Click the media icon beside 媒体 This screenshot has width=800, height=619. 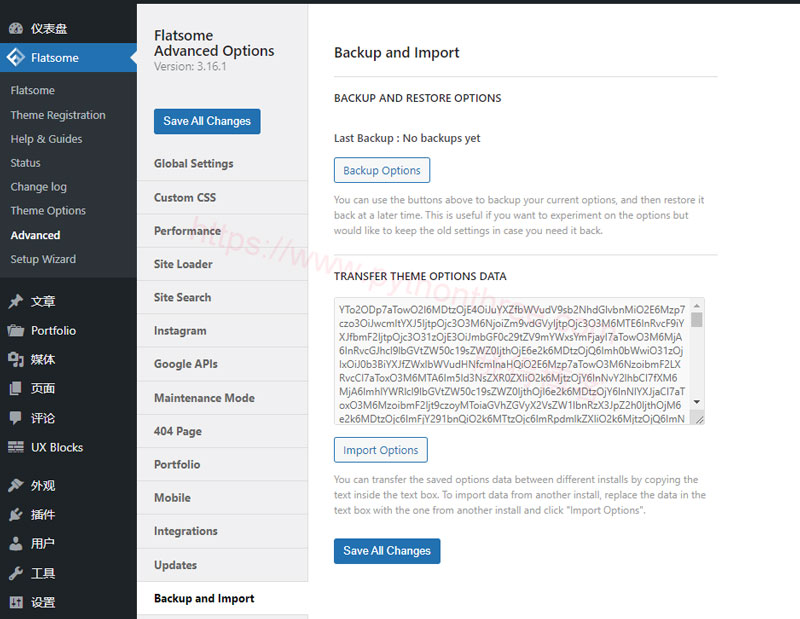16,359
